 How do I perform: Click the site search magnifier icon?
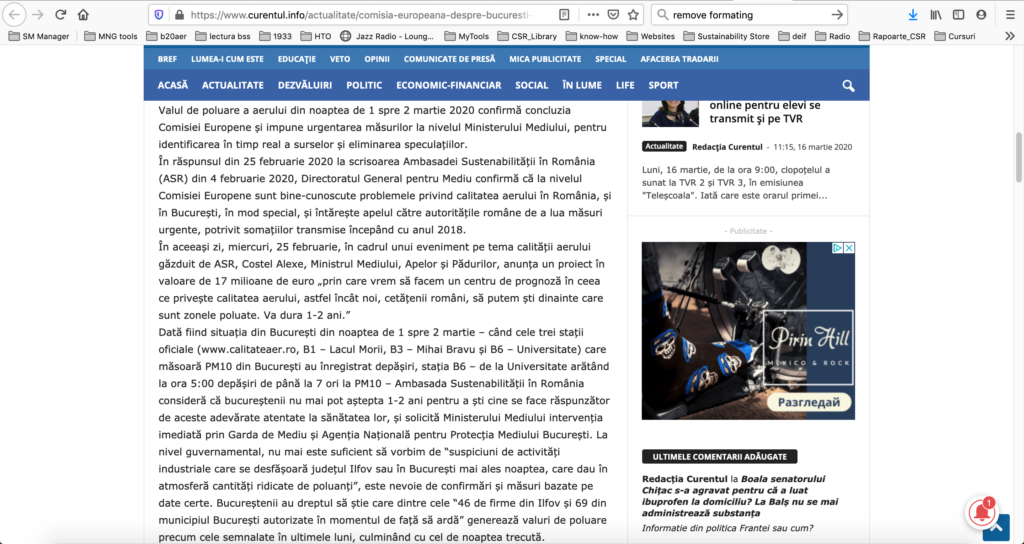(x=848, y=86)
